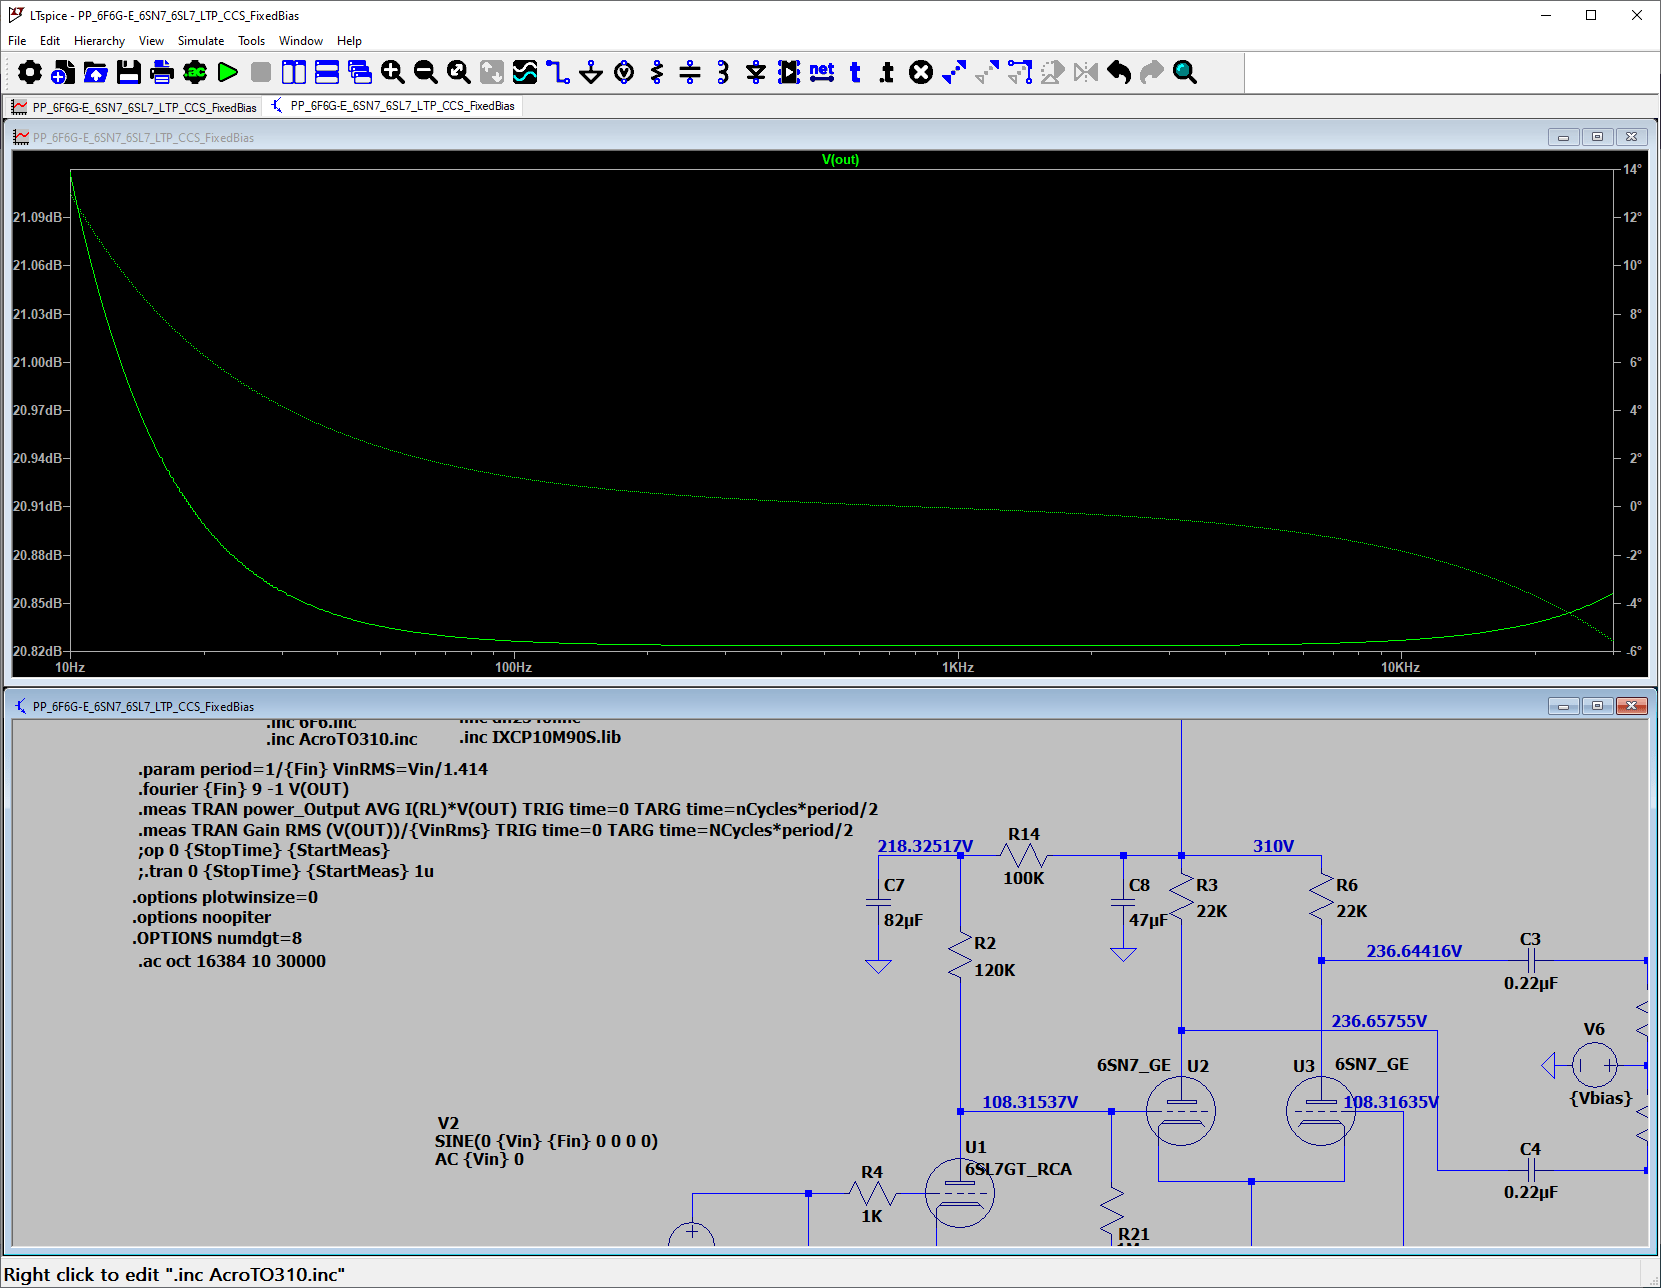Select the Delete tool
Screen dimensions: 1661x1288
pyautogui.click(x=921, y=72)
